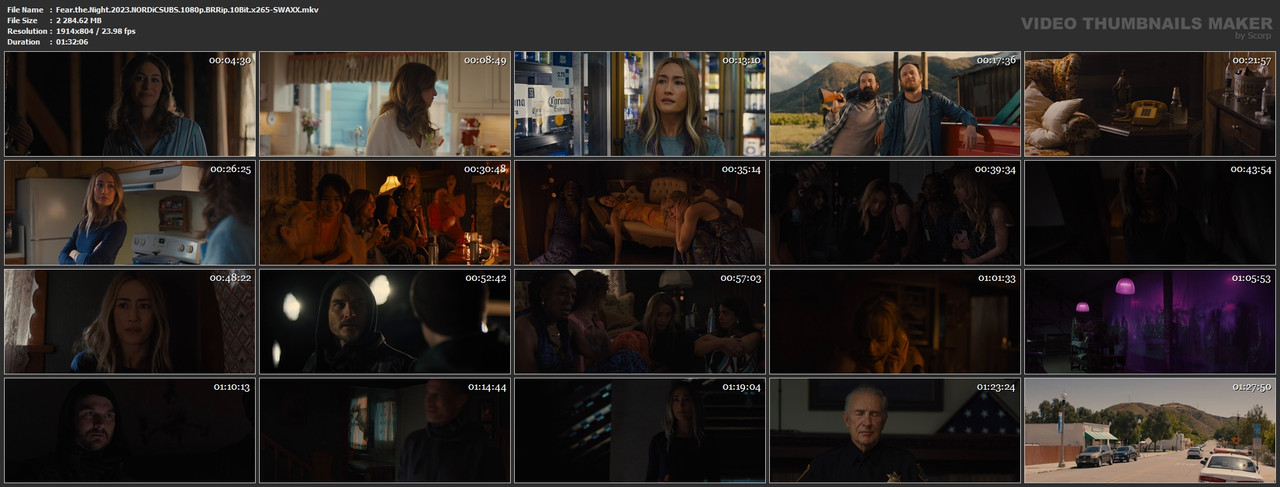Screen dimensions: 1280x487
Task: Click the thumbnail stamped 00:39:34
Action: (x=894, y=212)
